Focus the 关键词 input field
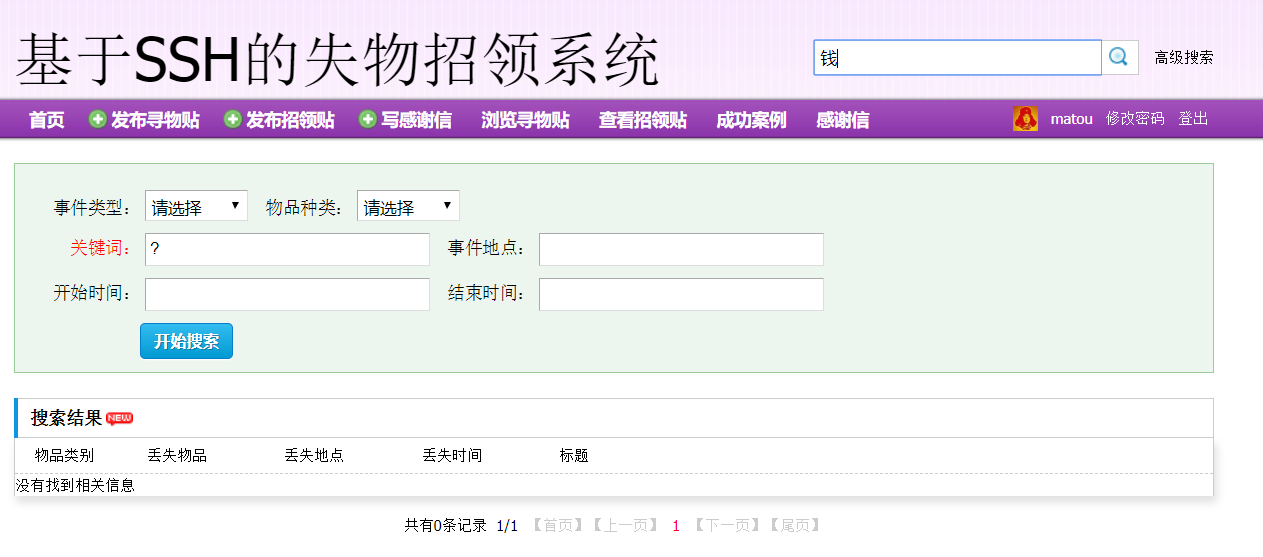This screenshot has width=1263, height=557. (x=287, y=249)
